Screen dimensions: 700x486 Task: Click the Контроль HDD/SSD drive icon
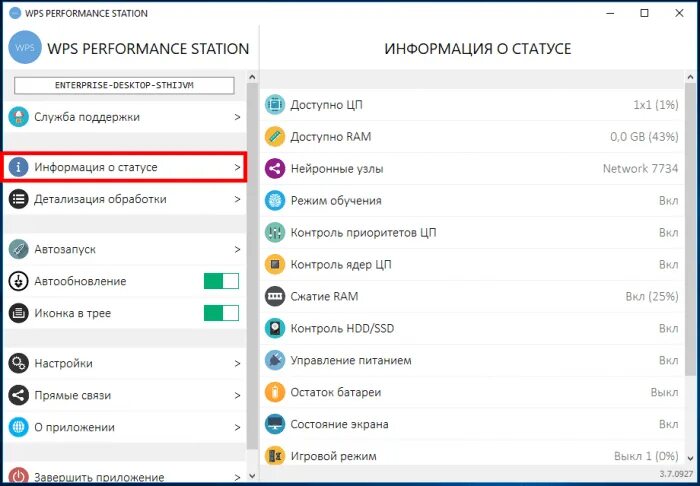[275, 328]
